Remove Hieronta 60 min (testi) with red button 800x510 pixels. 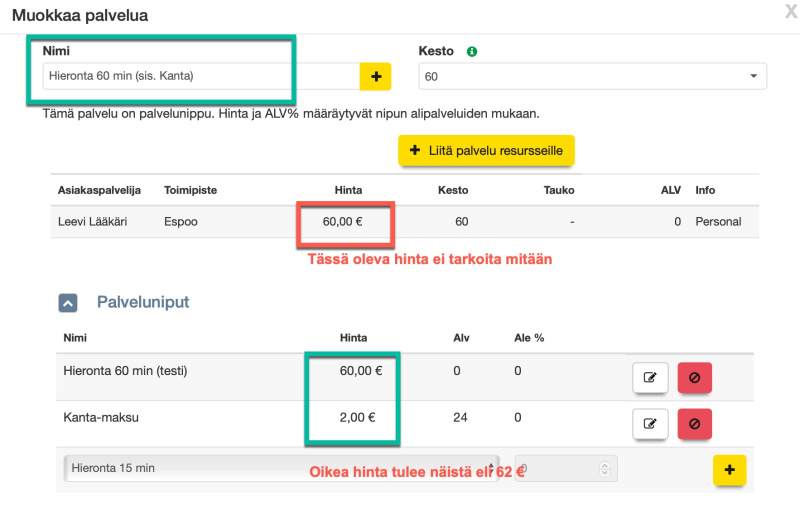(694, 377)
